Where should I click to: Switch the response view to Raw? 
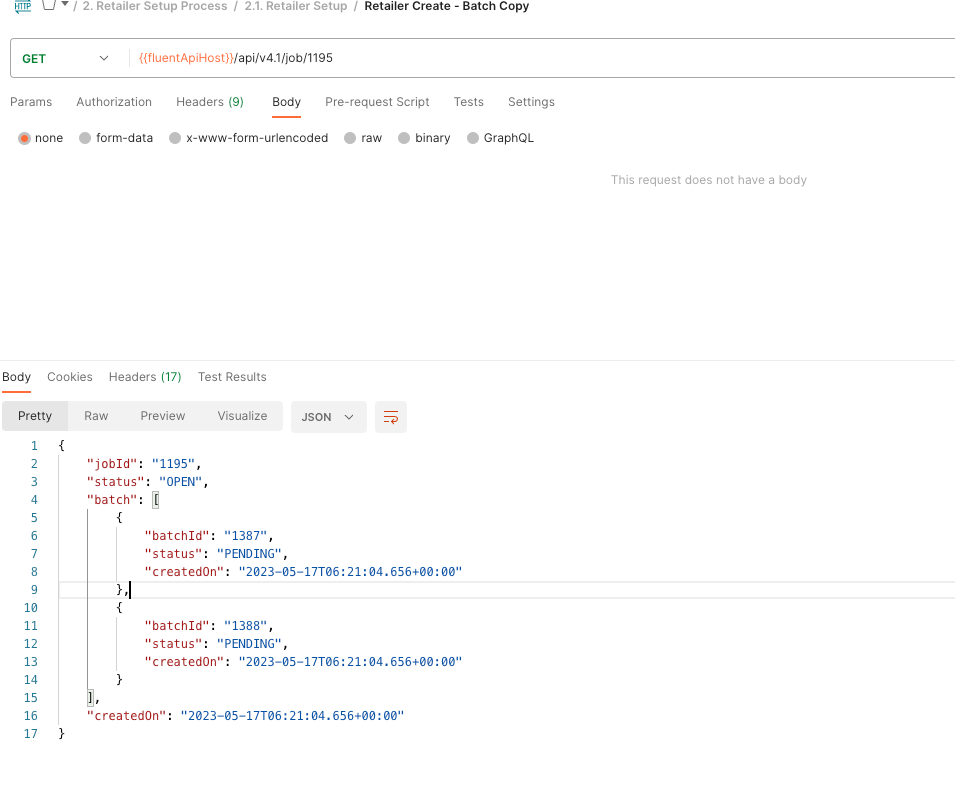pyautogui.click(x=96, y=416)
